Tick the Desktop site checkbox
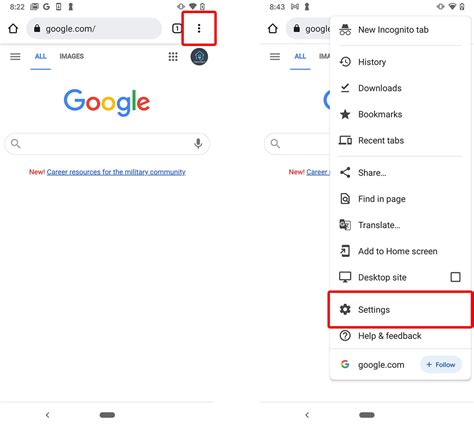 pyautogui.click(x=455, y=277)
